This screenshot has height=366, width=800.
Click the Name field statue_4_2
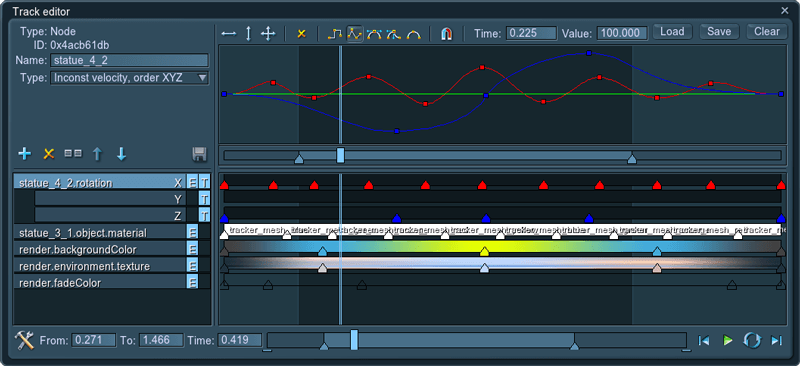(x=130, y=60)
